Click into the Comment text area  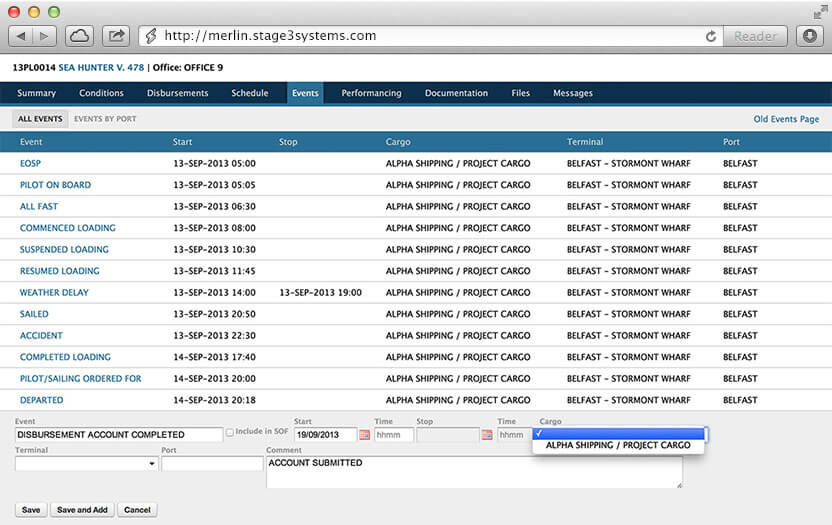pyautogui.click(x=474, y=472)
